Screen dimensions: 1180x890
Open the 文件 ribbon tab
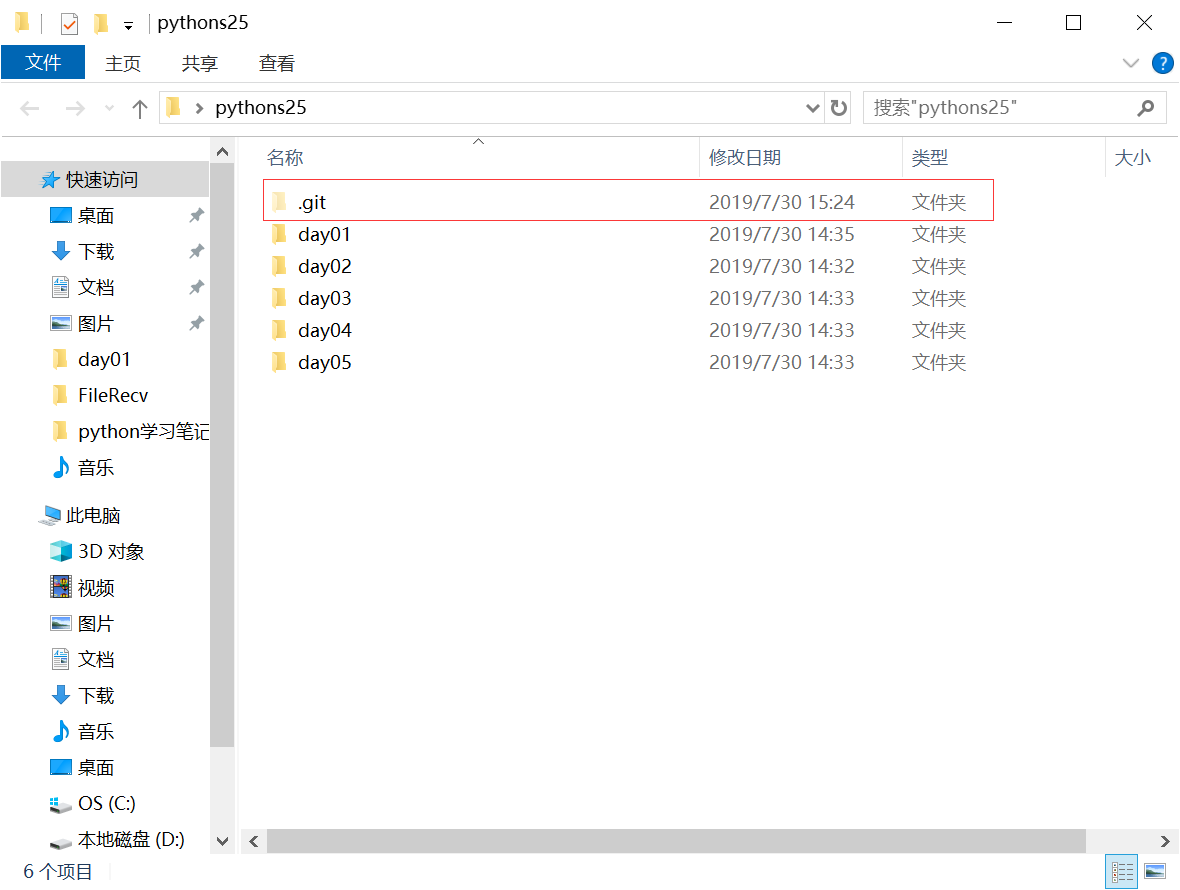click(x=43, y=62)
